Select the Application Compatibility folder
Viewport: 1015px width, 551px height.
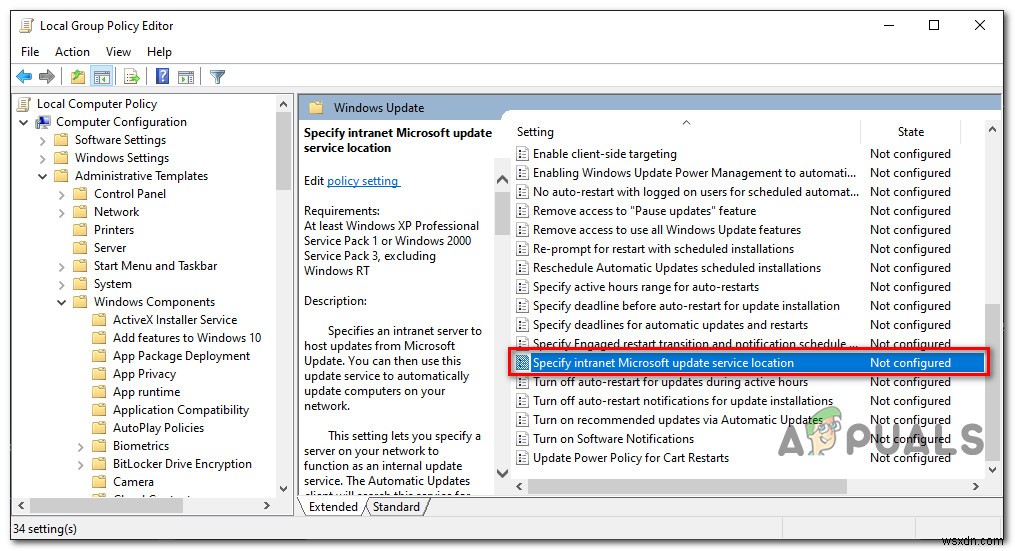(181, 410)
